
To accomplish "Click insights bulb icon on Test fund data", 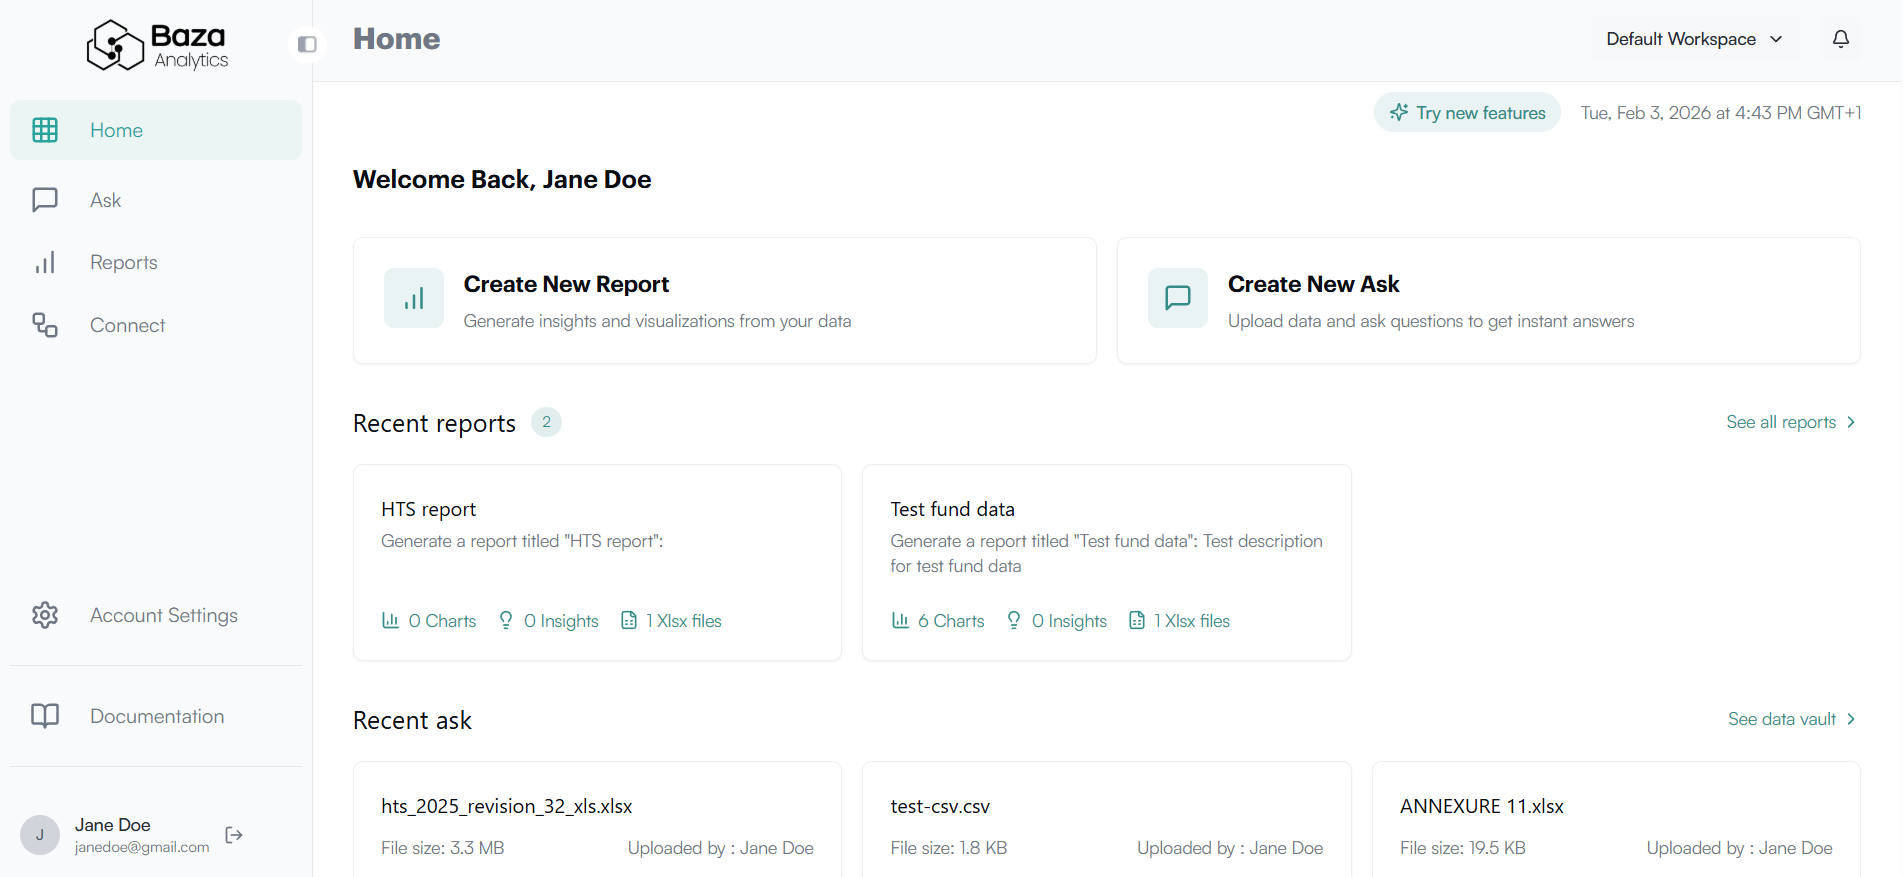I will pyautogui.click(x=1014, y=621).
